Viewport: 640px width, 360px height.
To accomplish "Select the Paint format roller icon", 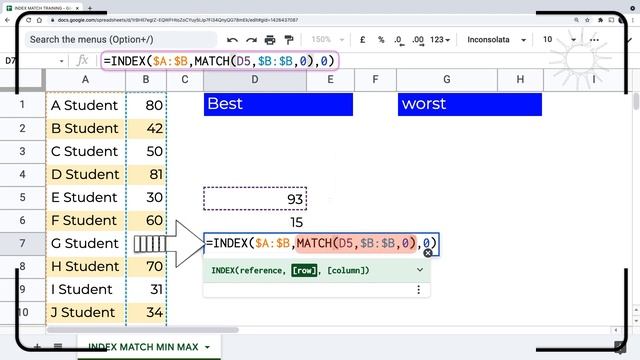I will pos(289,40).
